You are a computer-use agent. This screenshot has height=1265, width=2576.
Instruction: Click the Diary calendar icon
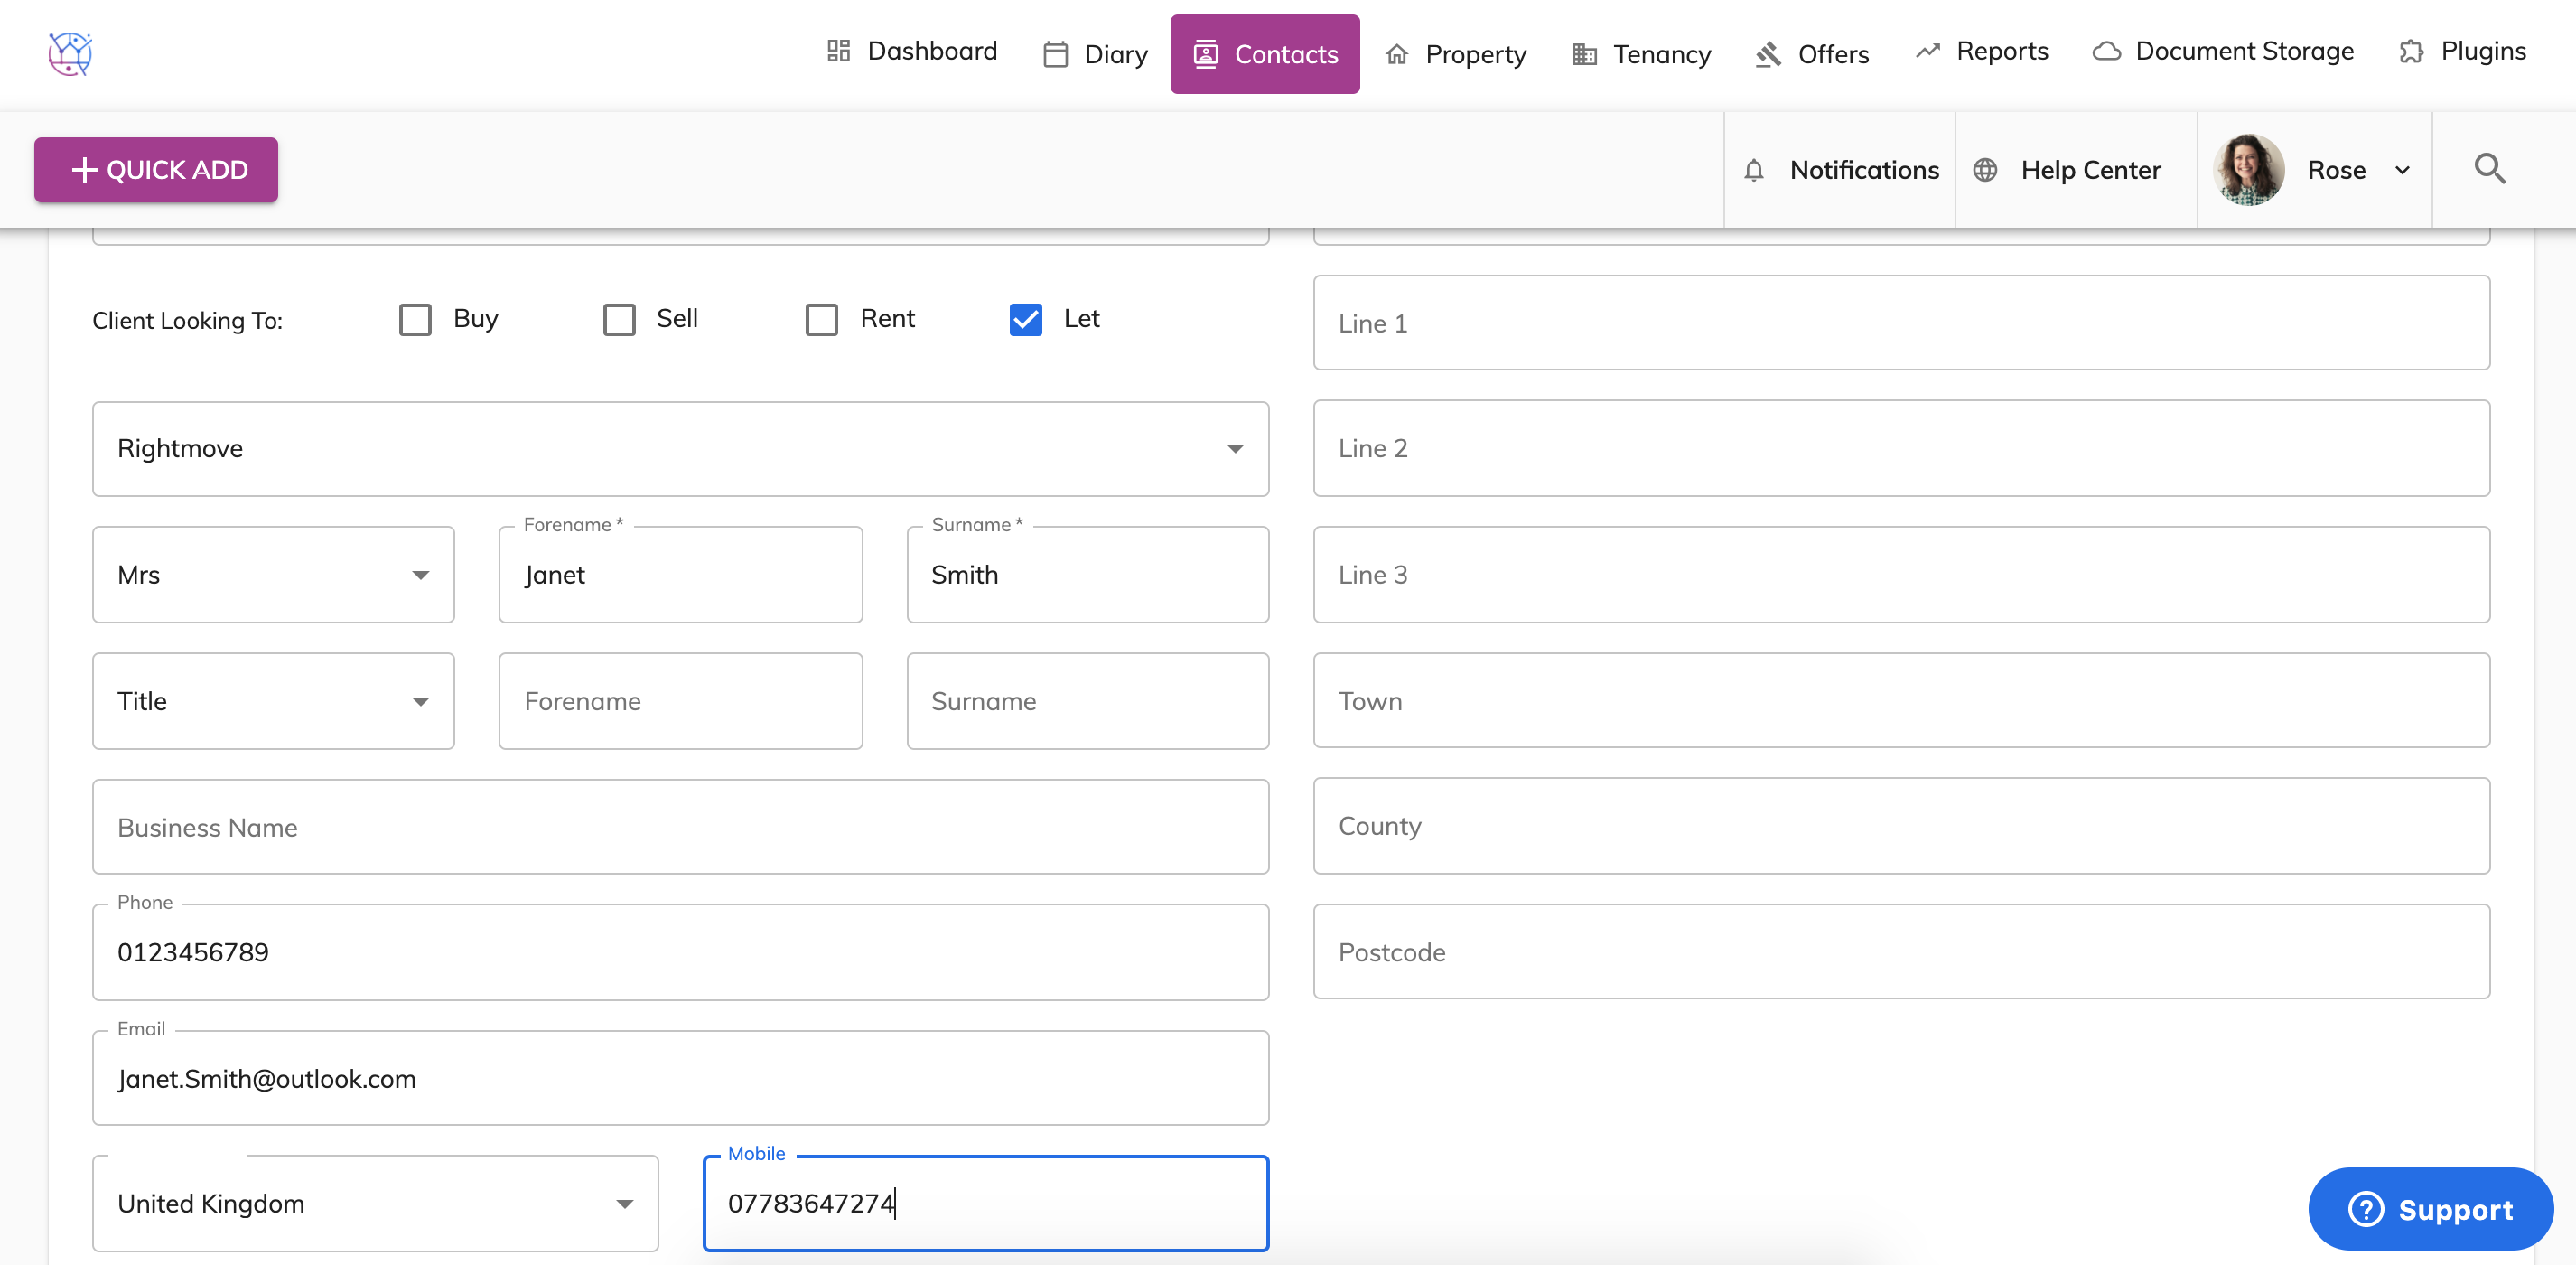point(1055,55)
